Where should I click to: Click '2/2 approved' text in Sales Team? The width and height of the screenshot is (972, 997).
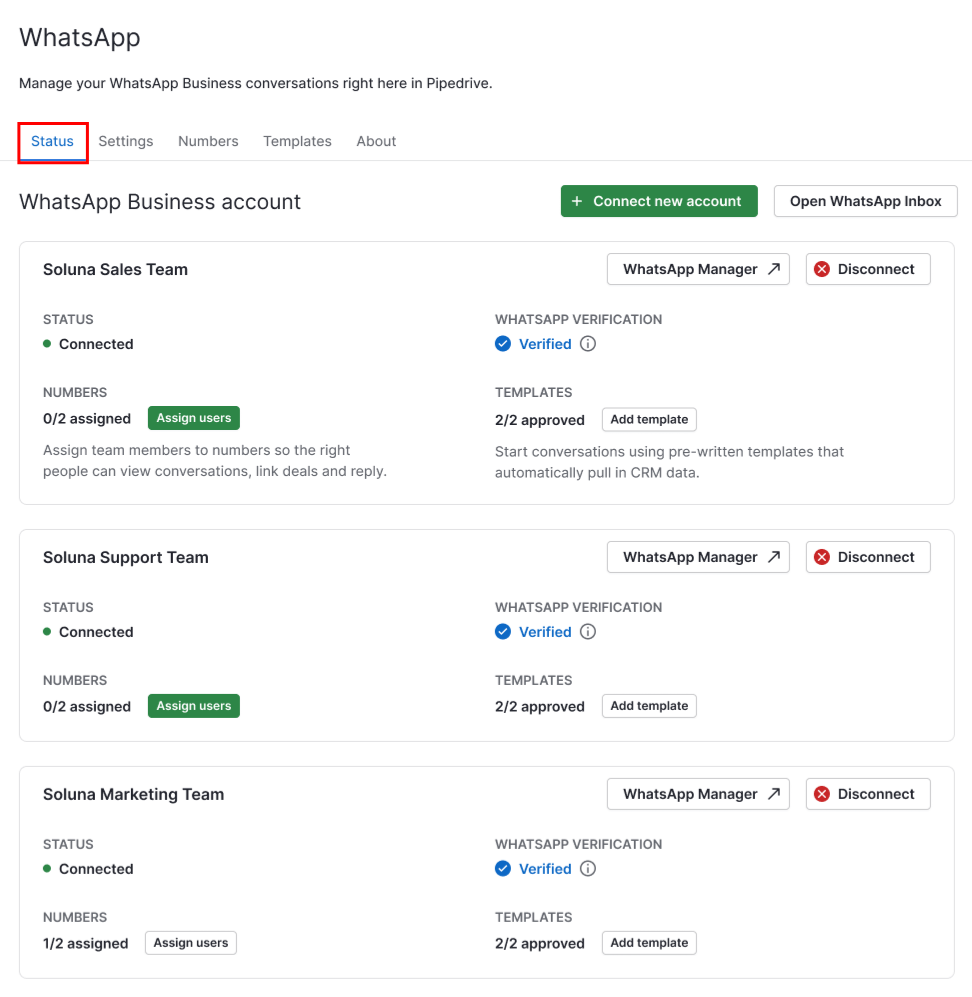540,420
